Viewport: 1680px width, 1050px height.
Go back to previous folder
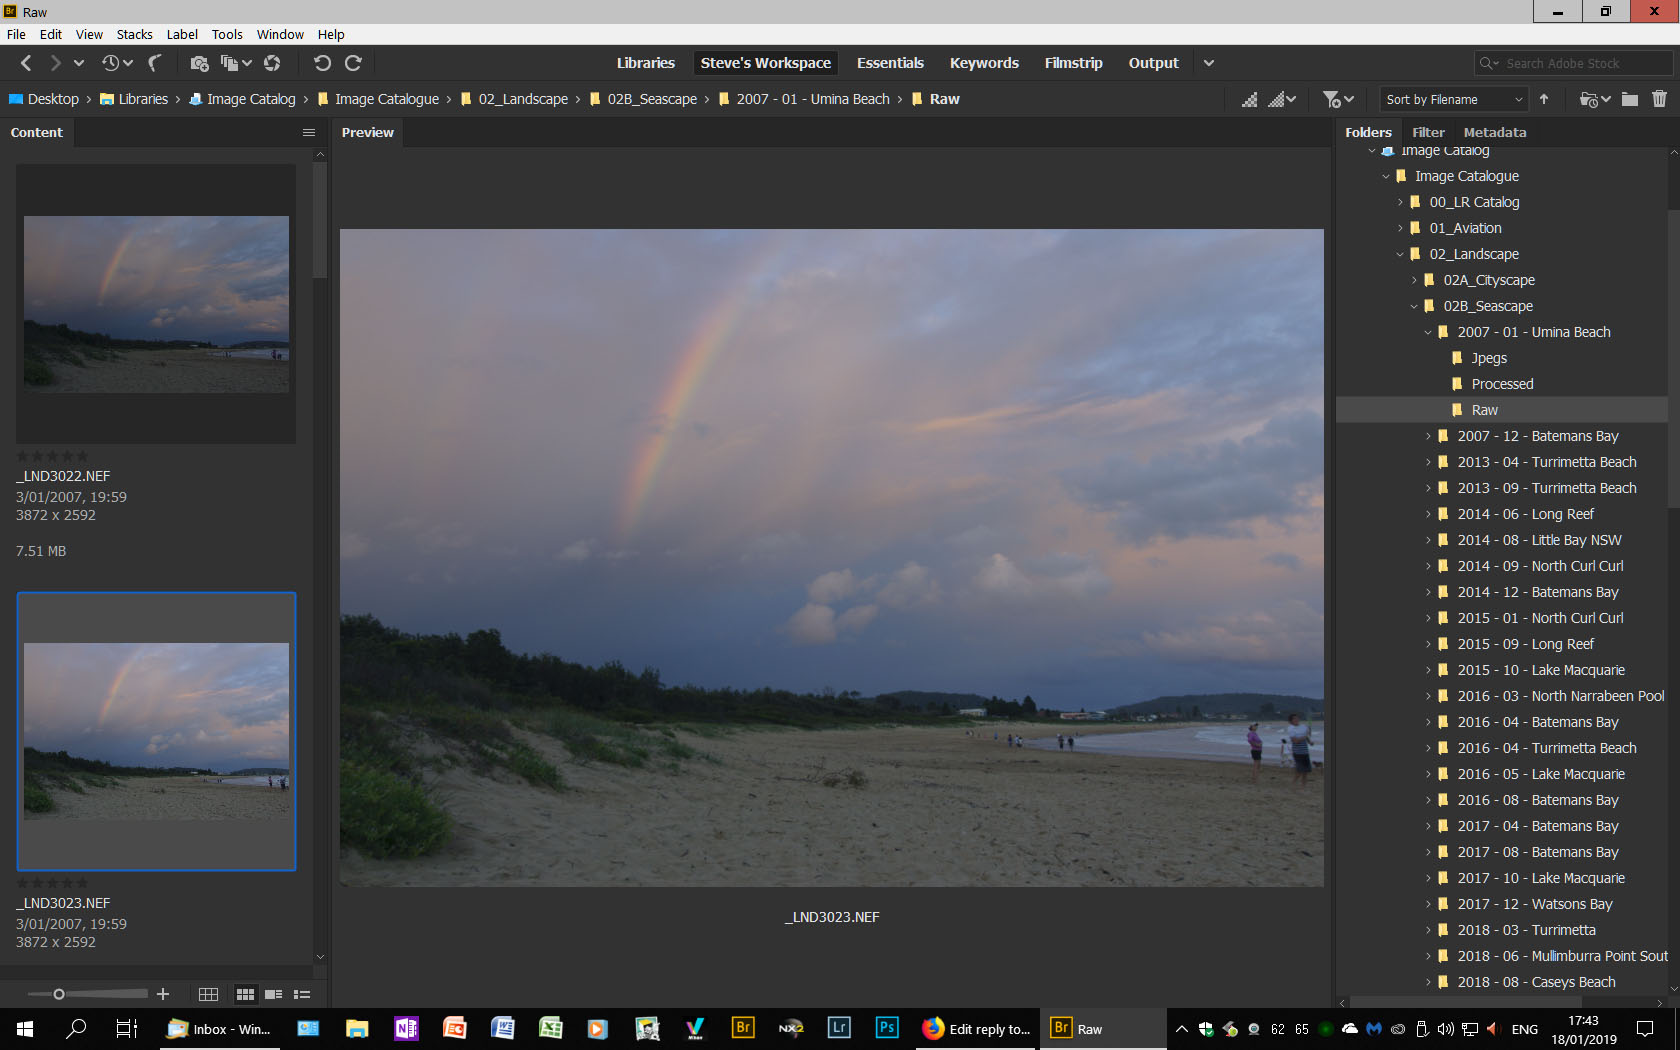[26, 63]
